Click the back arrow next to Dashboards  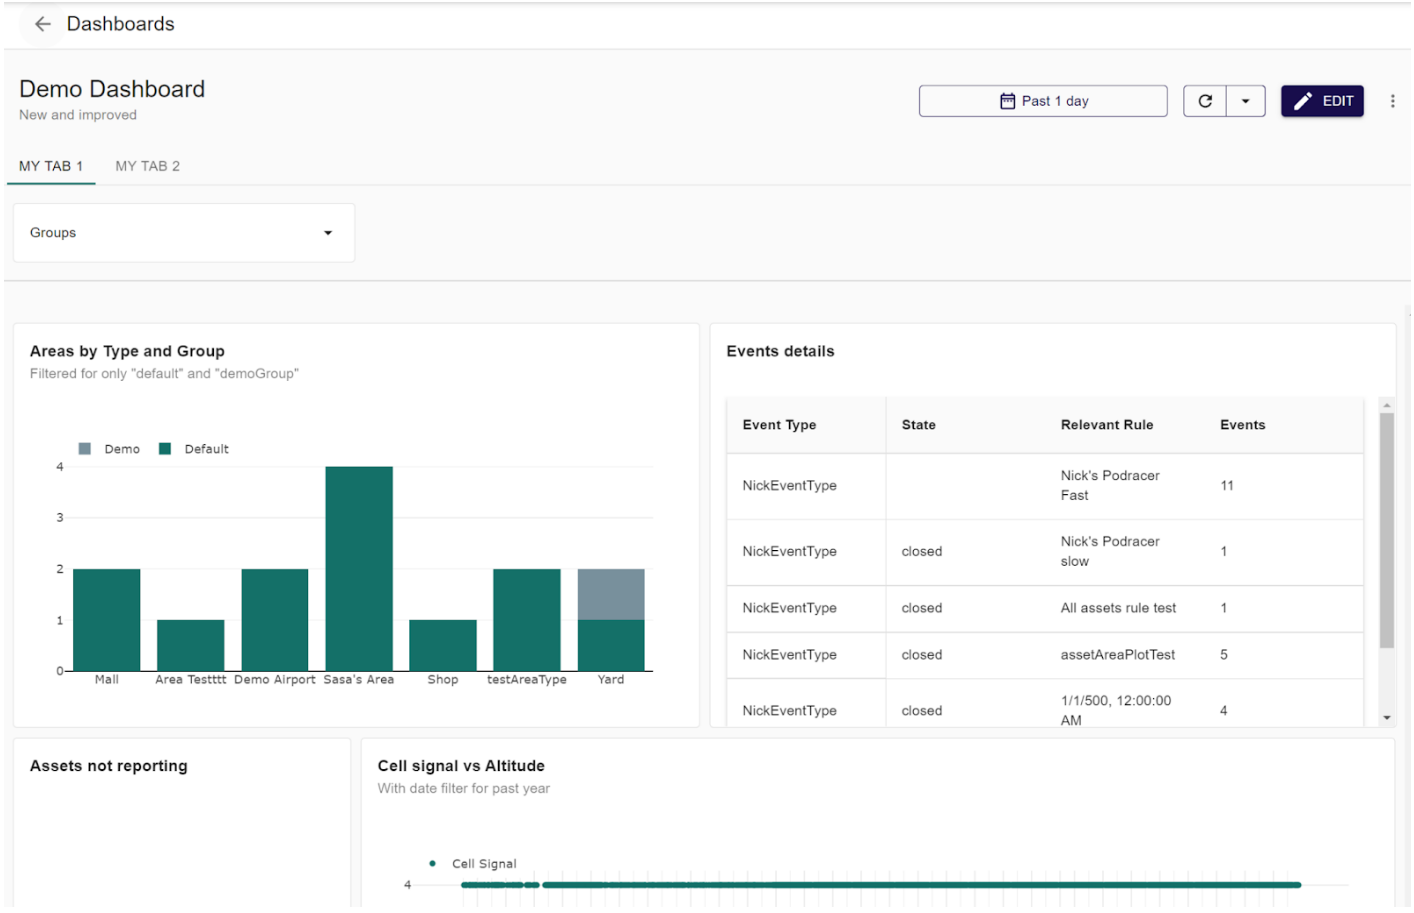click(x=42, y=24)
